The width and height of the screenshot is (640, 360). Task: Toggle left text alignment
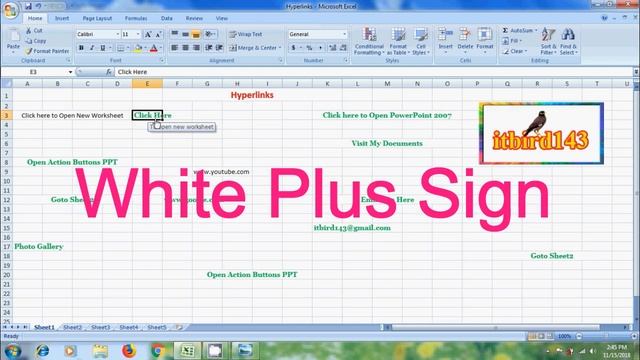point(175,48)
